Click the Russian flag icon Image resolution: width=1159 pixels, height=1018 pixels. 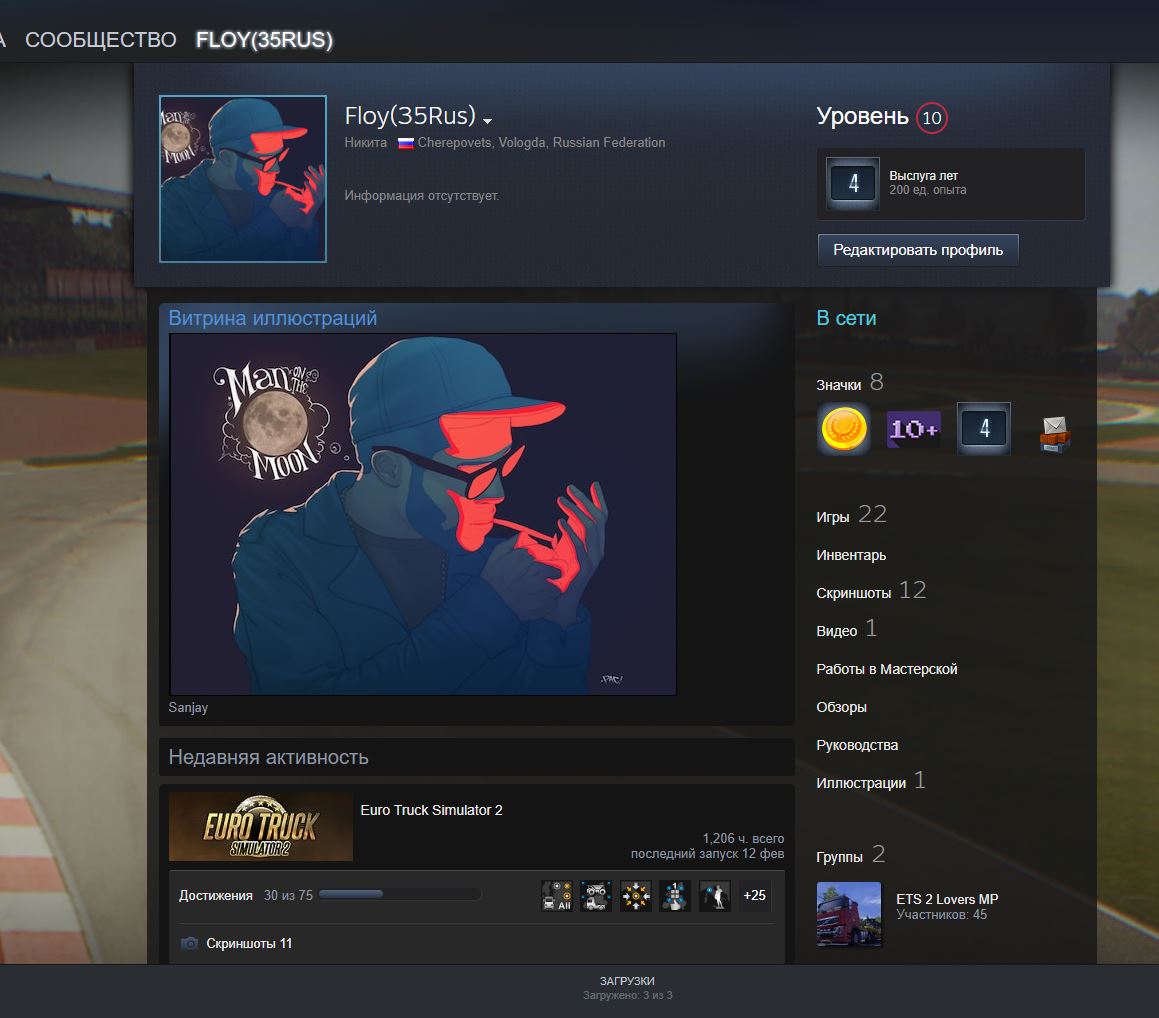[x=406, y=143]
